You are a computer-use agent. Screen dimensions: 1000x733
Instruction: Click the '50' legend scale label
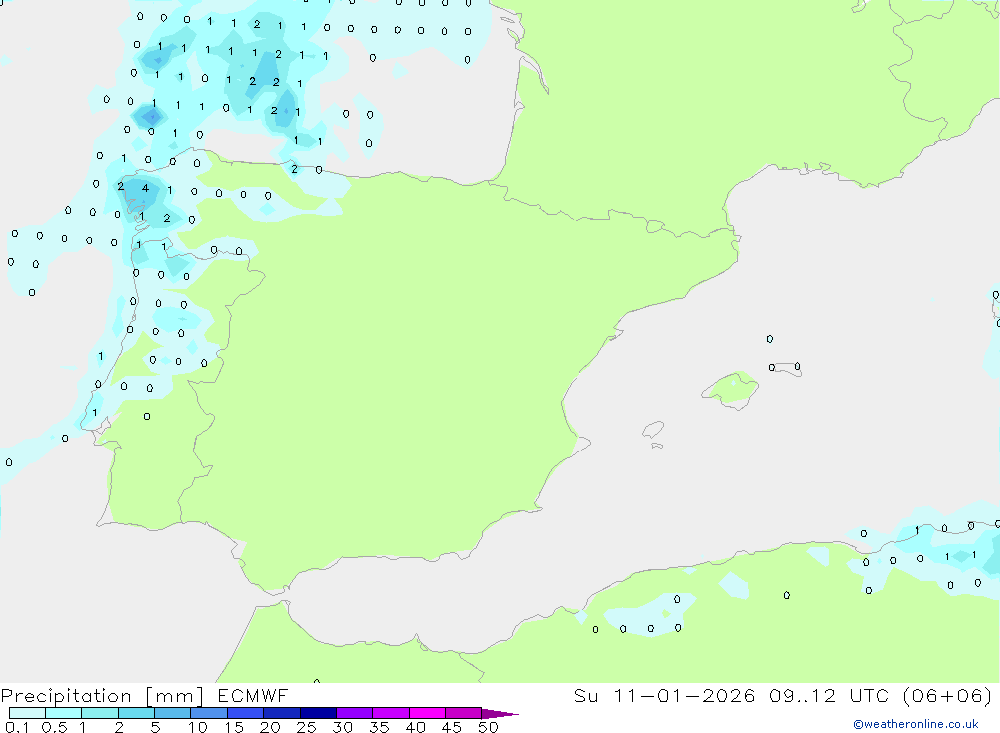click(488, 727)
